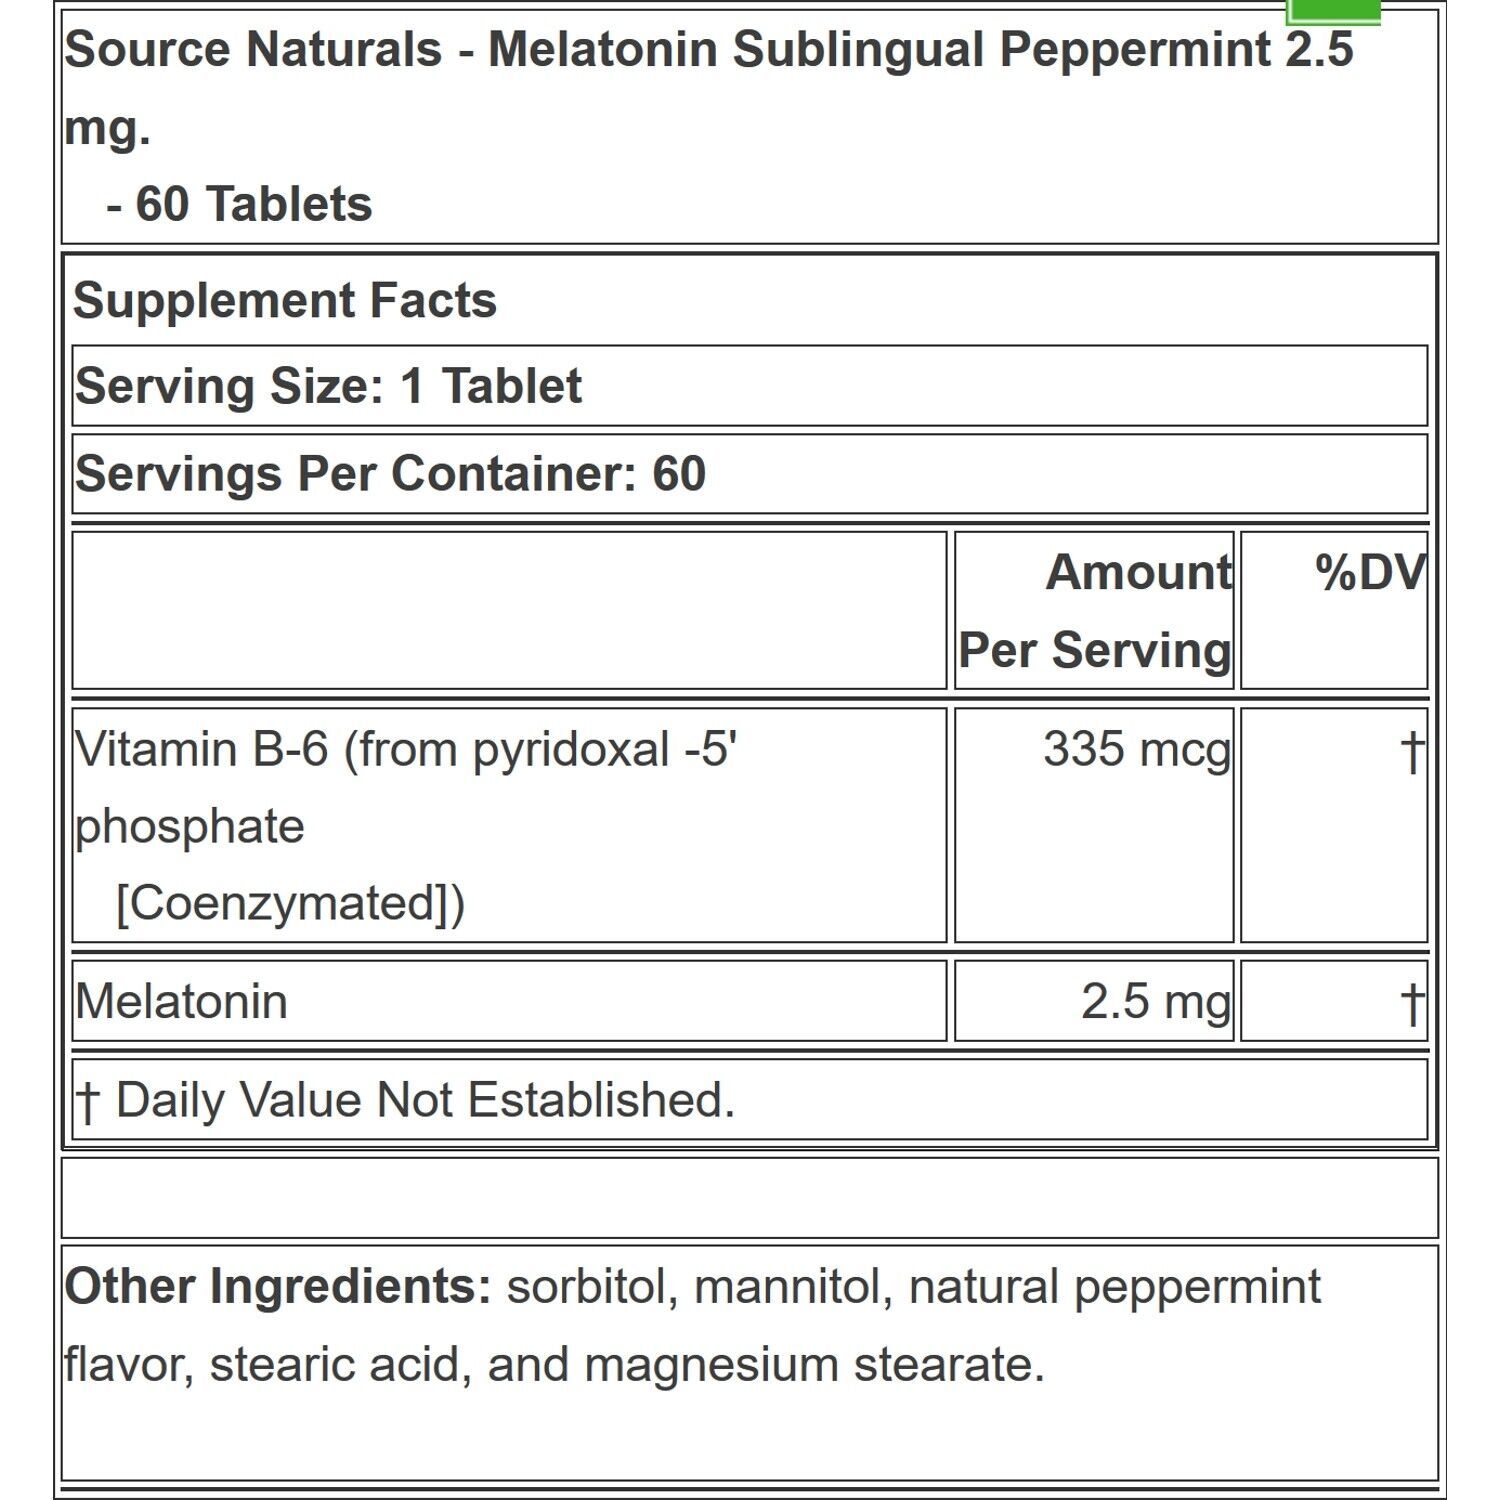Click the Vitamin B-6 ingredient cell
The width and height of the screenshot is (1500, 1500).
tap(509, 825)
